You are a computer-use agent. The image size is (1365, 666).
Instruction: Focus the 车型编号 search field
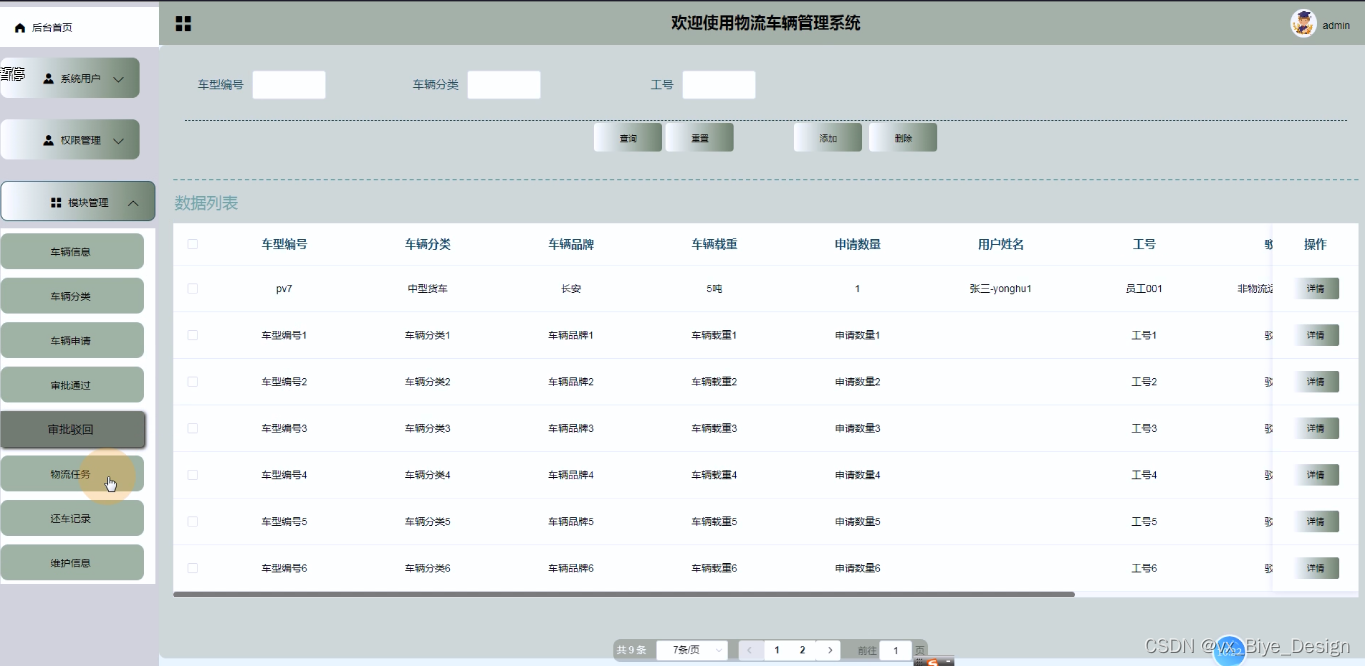pyautogui.click(x=289, y=85)
